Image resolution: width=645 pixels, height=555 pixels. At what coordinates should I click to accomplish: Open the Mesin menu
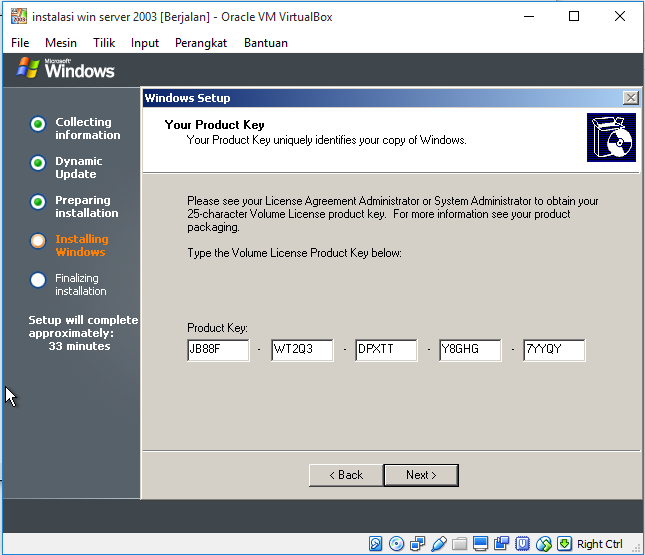click(x=61, y=43)
